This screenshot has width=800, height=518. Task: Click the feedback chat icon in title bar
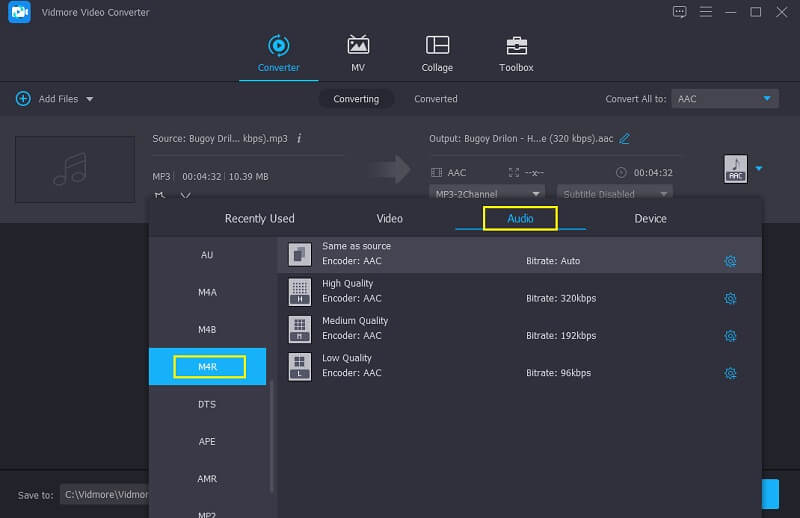coord(680,12)
